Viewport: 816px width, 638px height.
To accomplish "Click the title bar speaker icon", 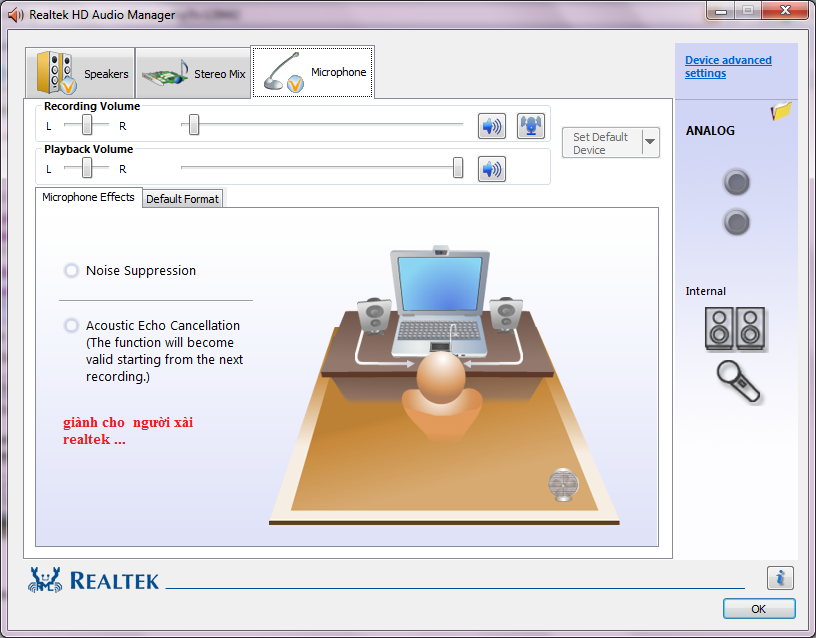I will [16, 15].
